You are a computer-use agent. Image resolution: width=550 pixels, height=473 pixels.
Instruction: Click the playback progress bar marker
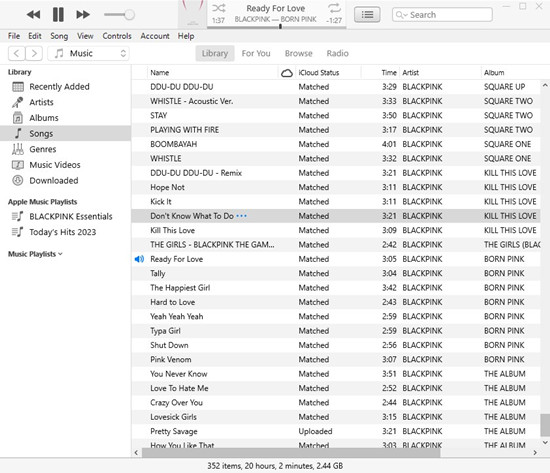(x=280, y=26)
